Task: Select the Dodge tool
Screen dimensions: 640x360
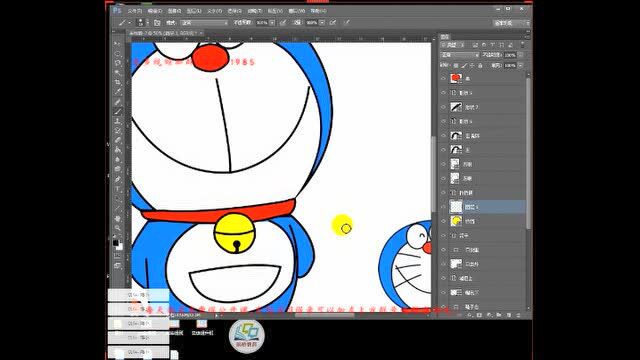Action: (x=118, y=169)
